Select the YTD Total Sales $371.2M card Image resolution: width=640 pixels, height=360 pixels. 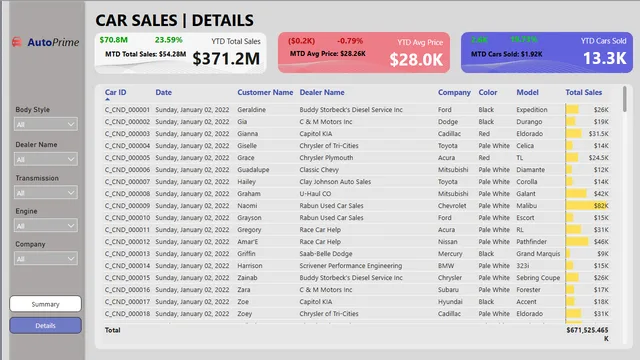(180, 53)
